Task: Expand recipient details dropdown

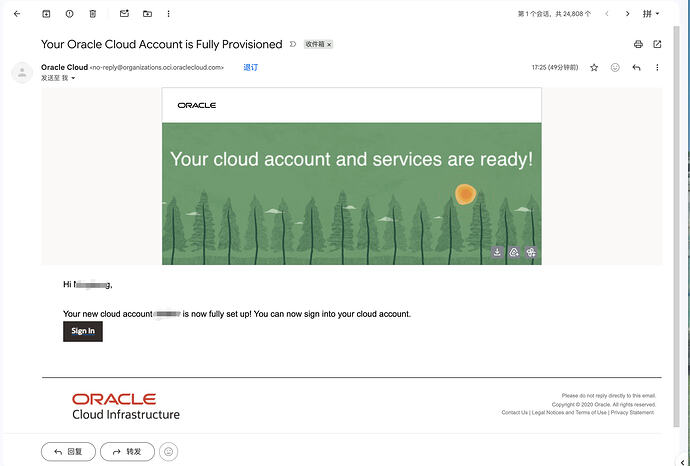Action: 73,78
